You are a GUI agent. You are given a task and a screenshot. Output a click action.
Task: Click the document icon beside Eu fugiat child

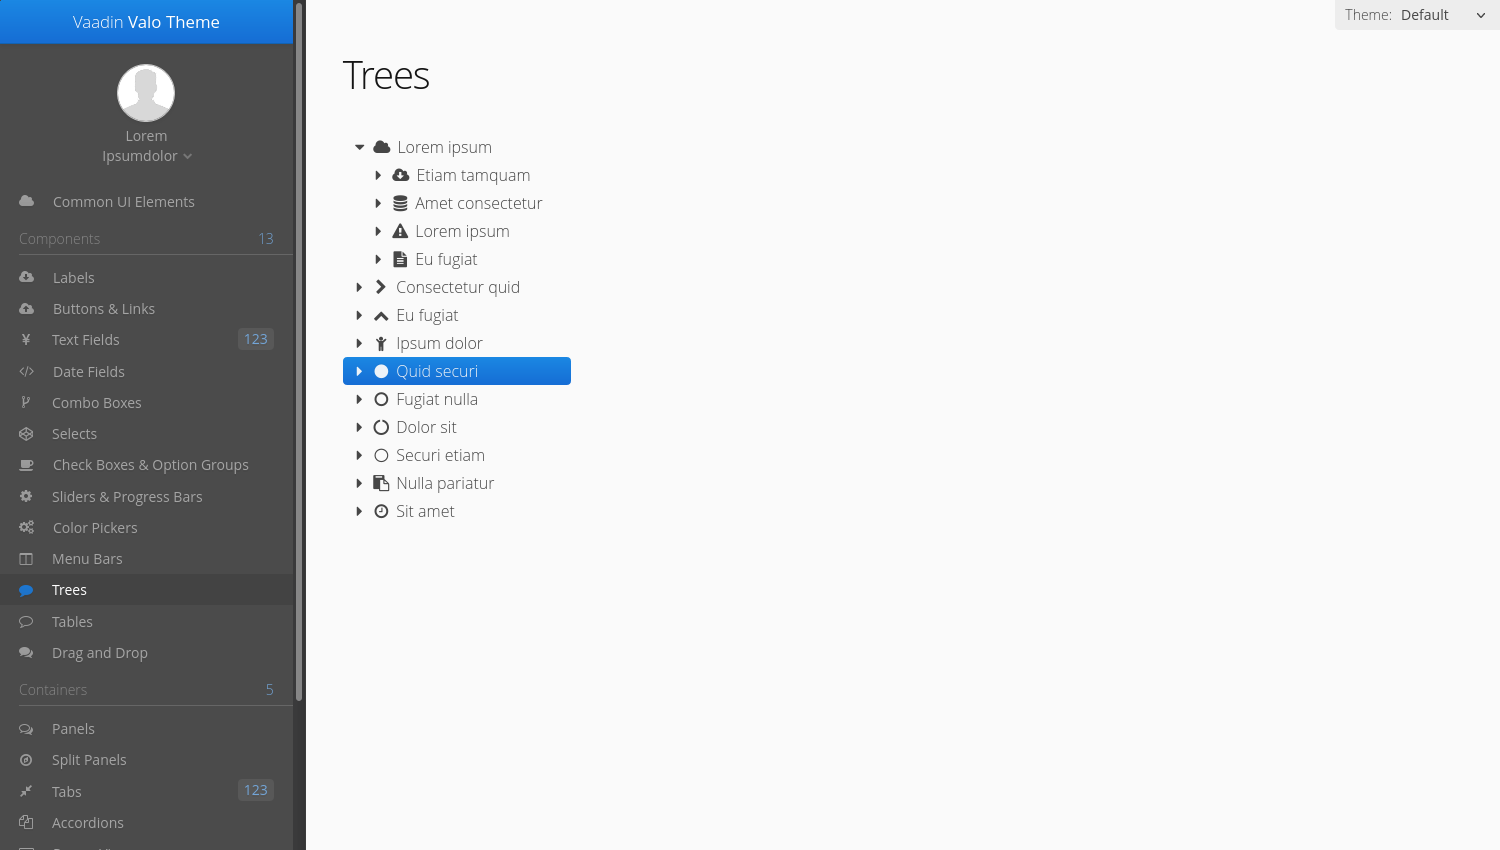400,259
